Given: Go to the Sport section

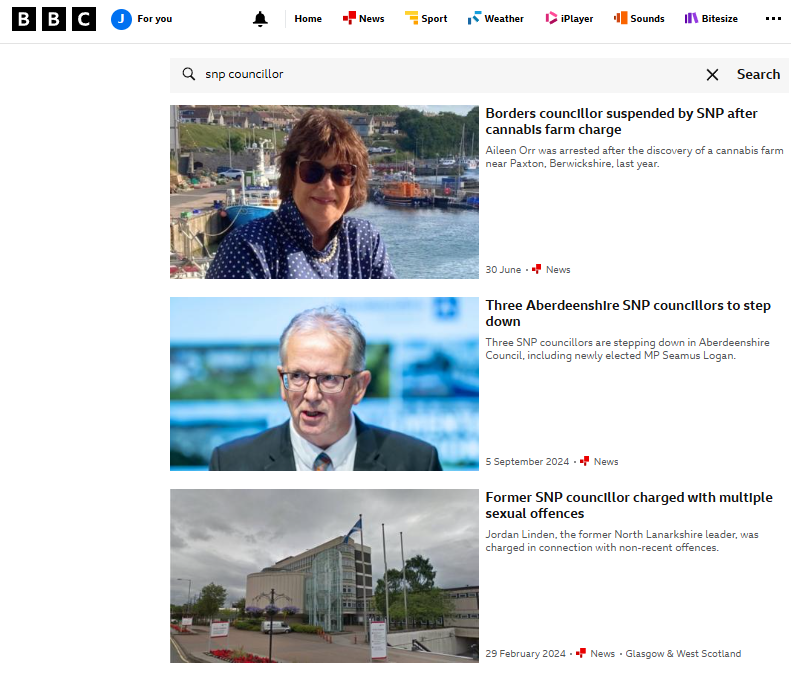Looking at the screenshot, I should click(x=426, y=19).
